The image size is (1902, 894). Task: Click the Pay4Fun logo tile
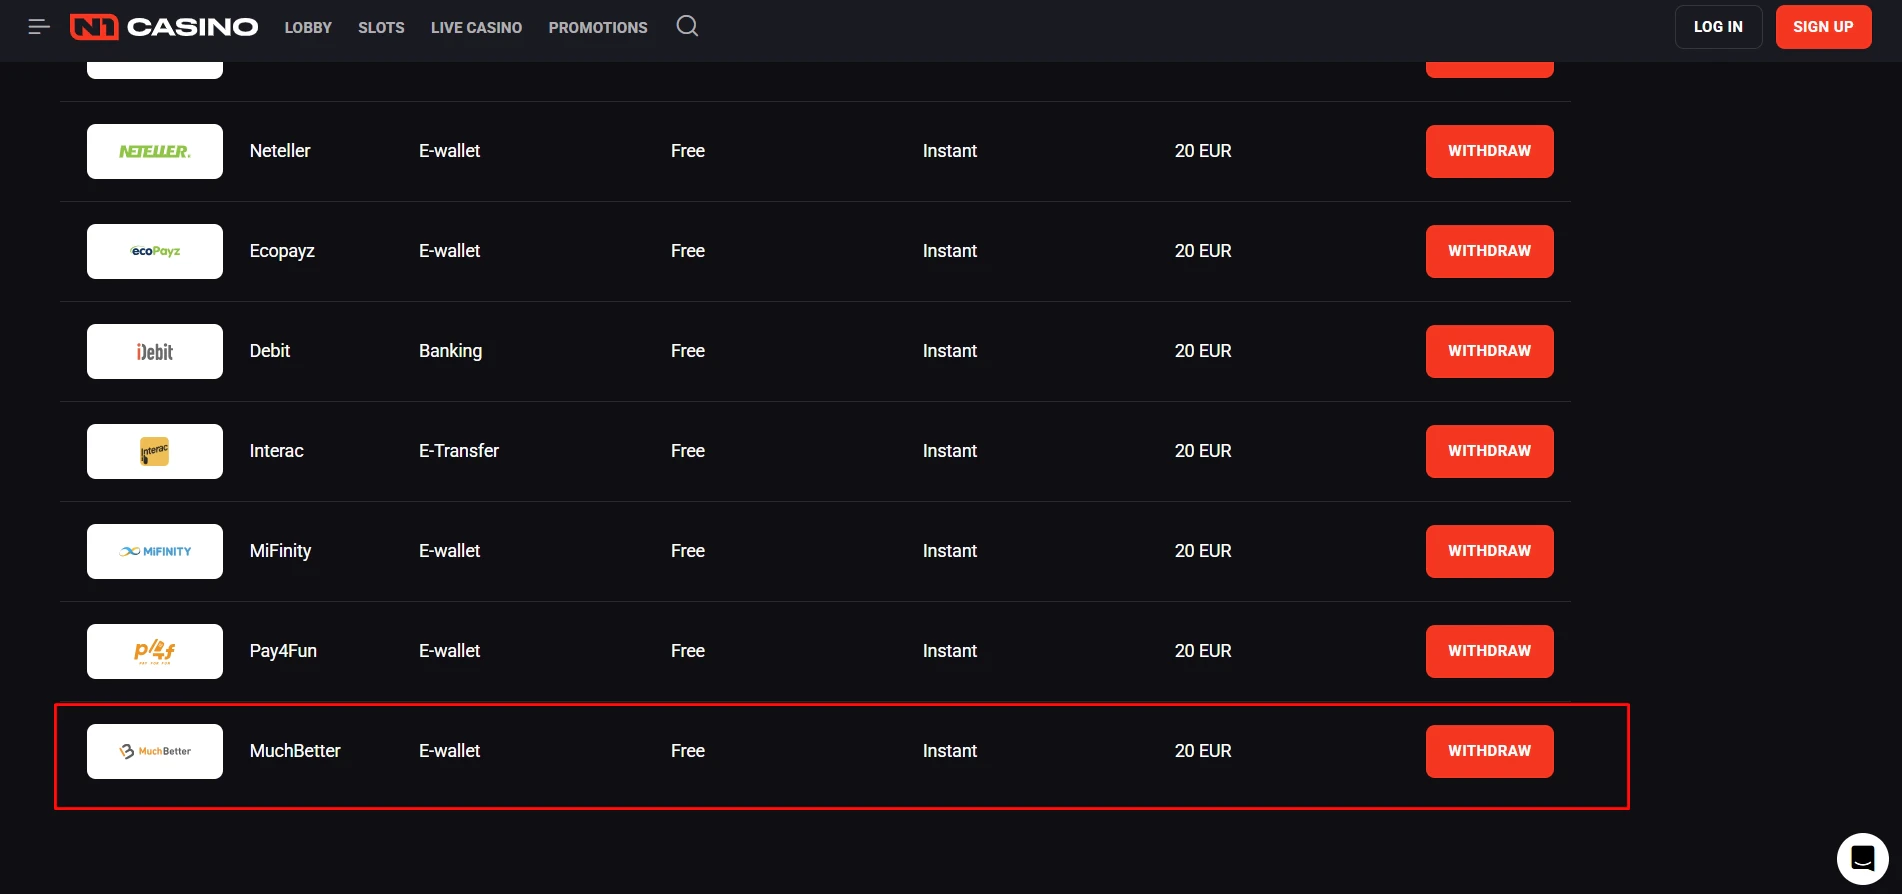tap(155, 651)
